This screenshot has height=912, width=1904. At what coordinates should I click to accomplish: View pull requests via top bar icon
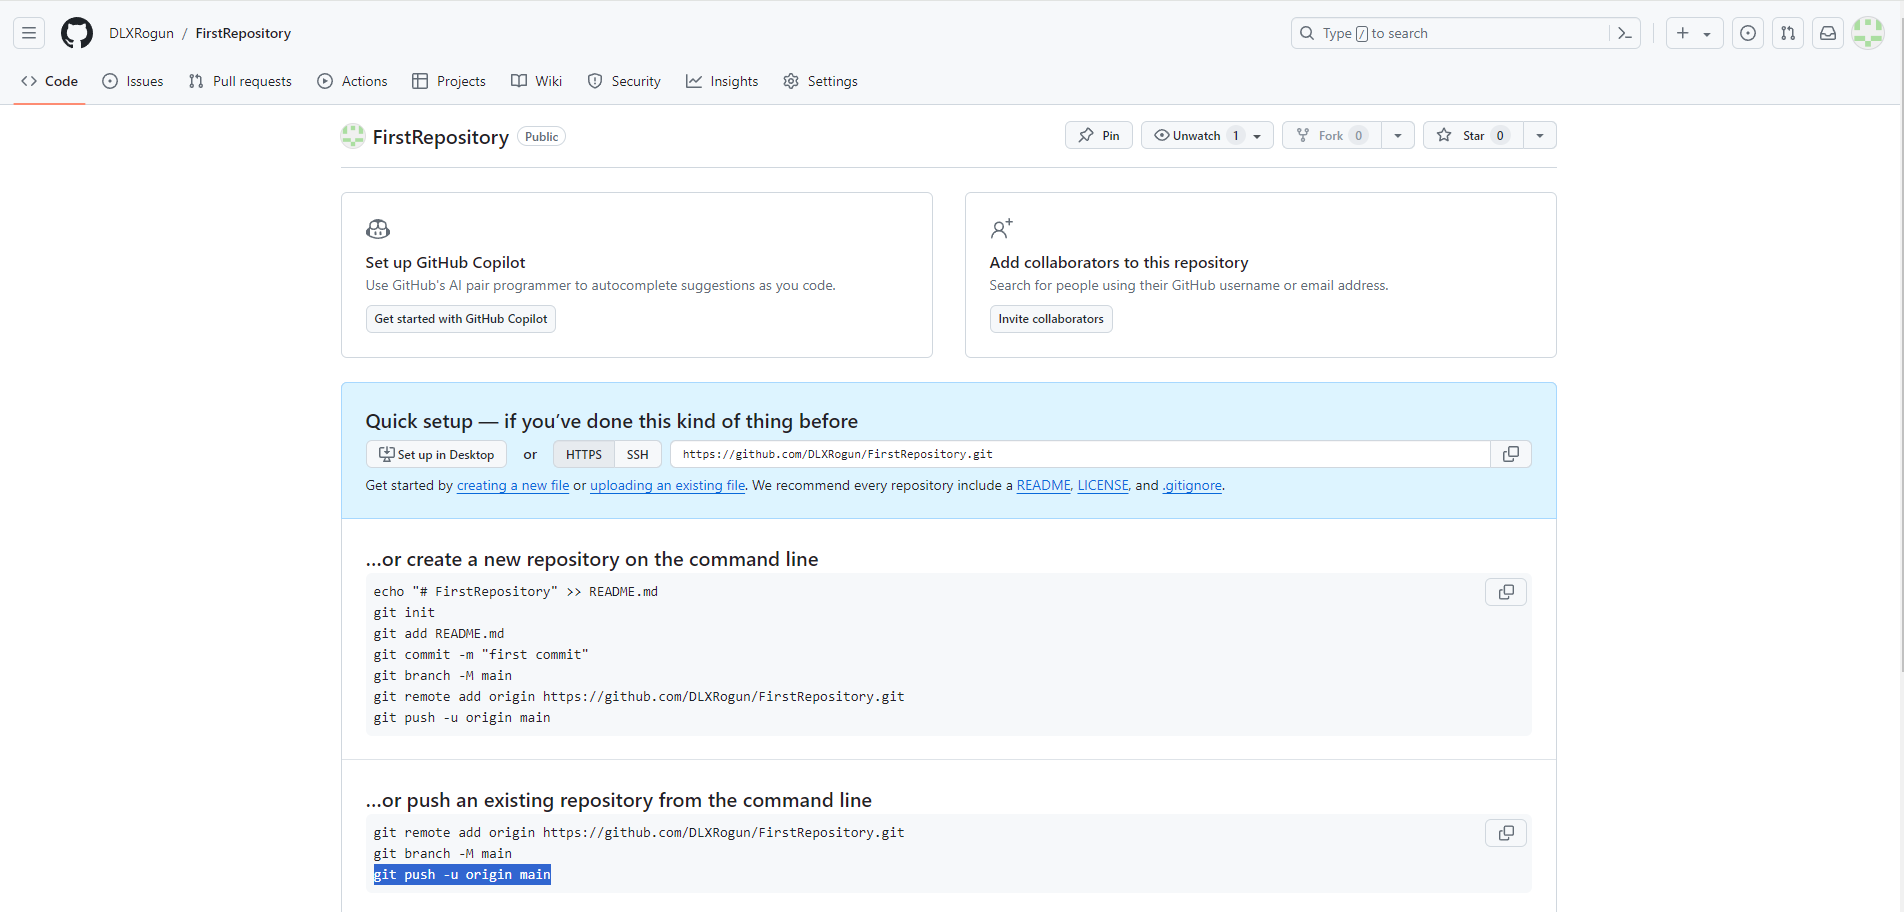tap(1788, 33)
